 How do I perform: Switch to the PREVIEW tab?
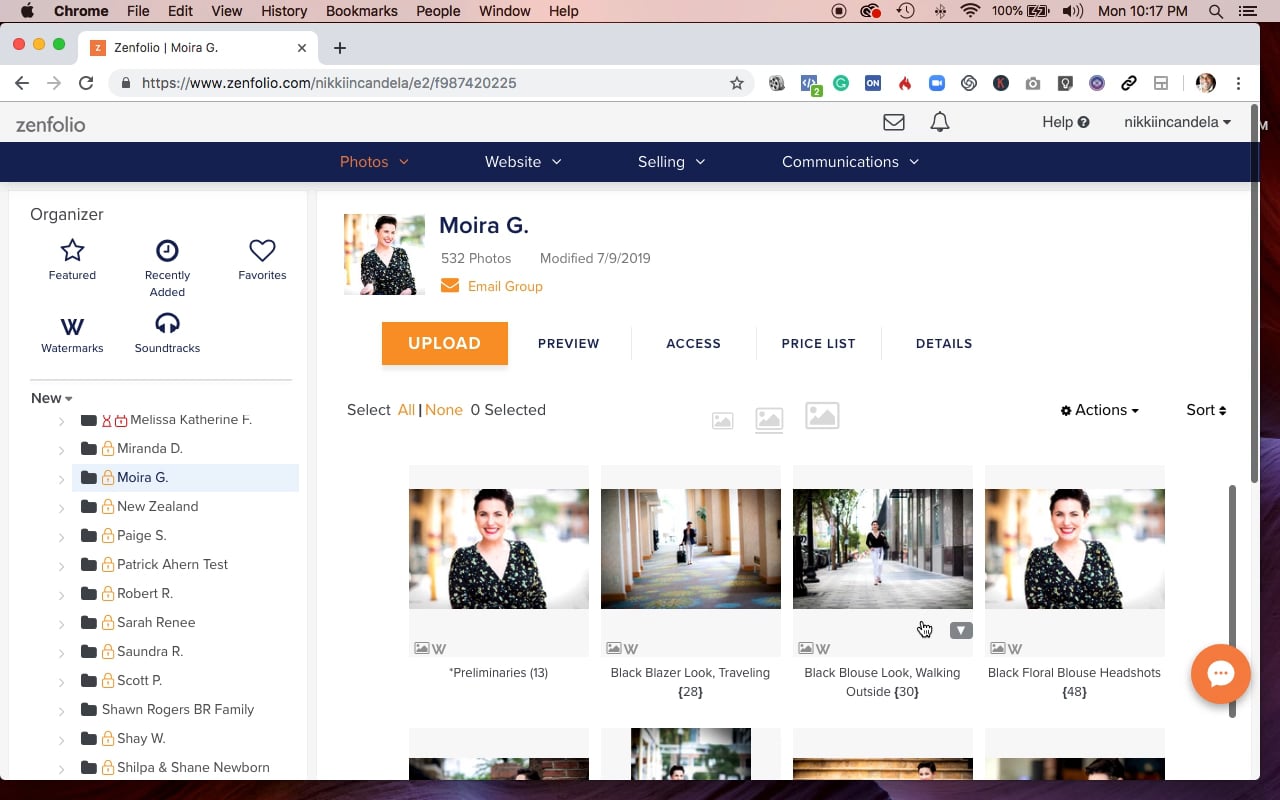click(x=569, y=343)
